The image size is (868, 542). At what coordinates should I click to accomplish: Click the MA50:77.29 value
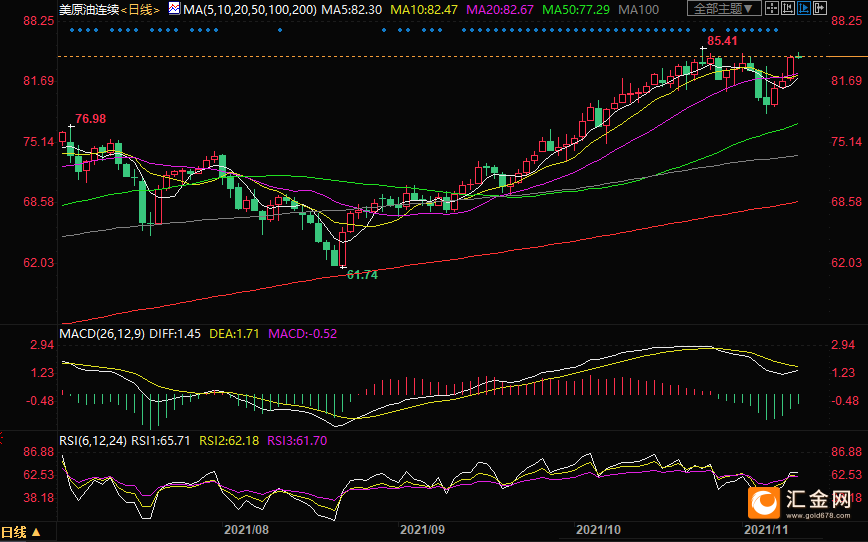576,9
